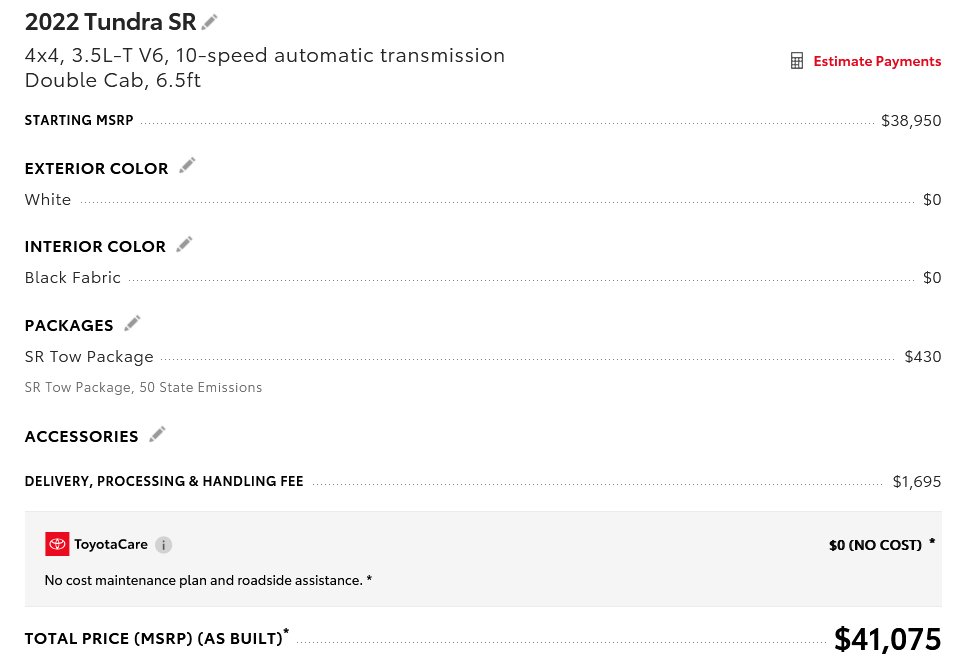Click the Starting MSRP $38,950 value
This screenshot has width=961, height=670.
[910, 121]
